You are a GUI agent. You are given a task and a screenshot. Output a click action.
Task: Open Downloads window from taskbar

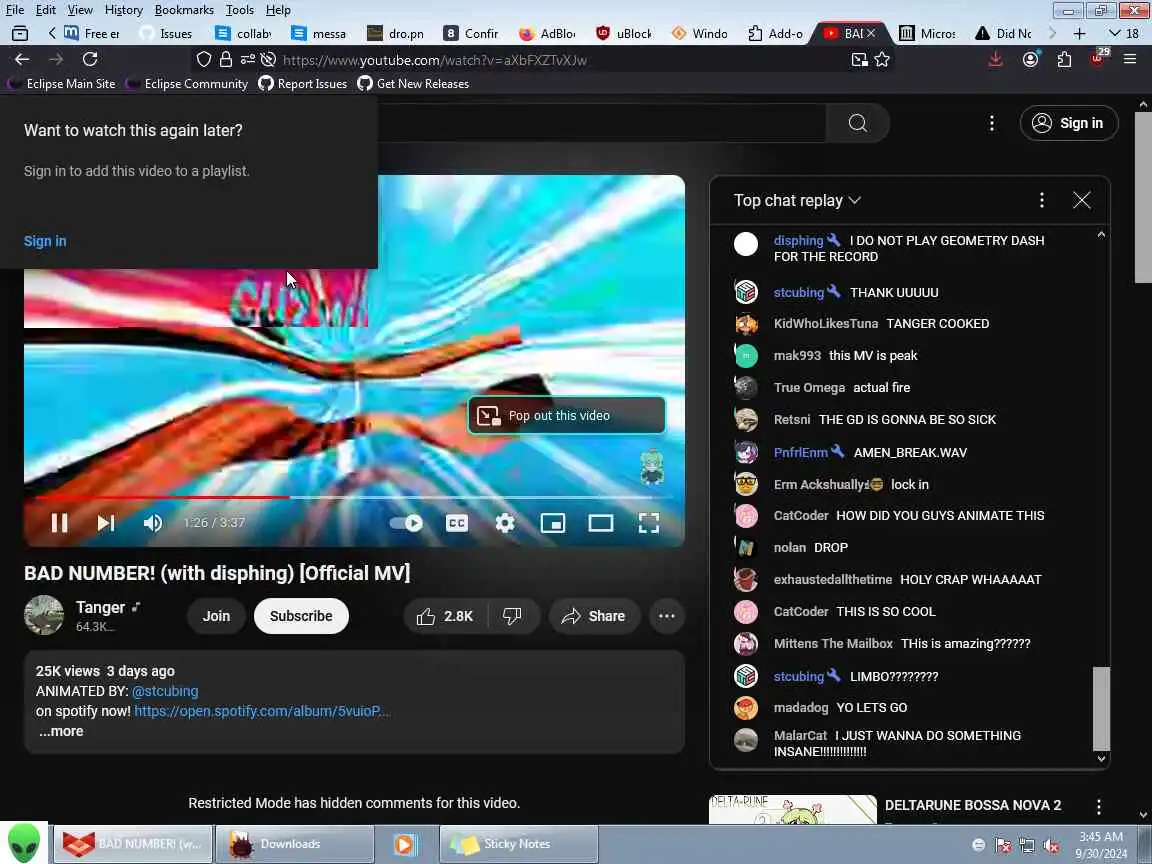coord(295,843)
